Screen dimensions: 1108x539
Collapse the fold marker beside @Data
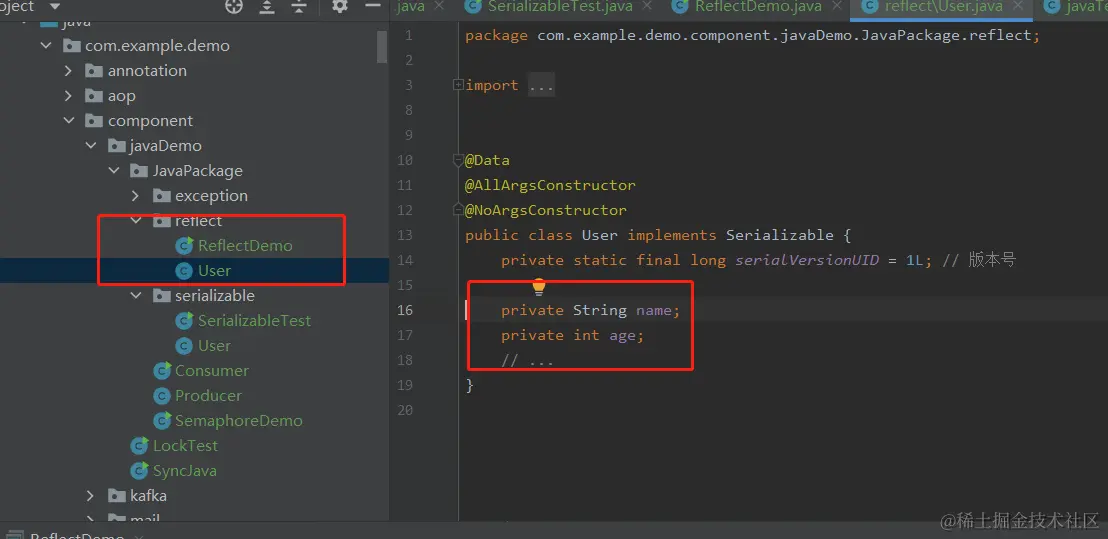click(458, 160)
